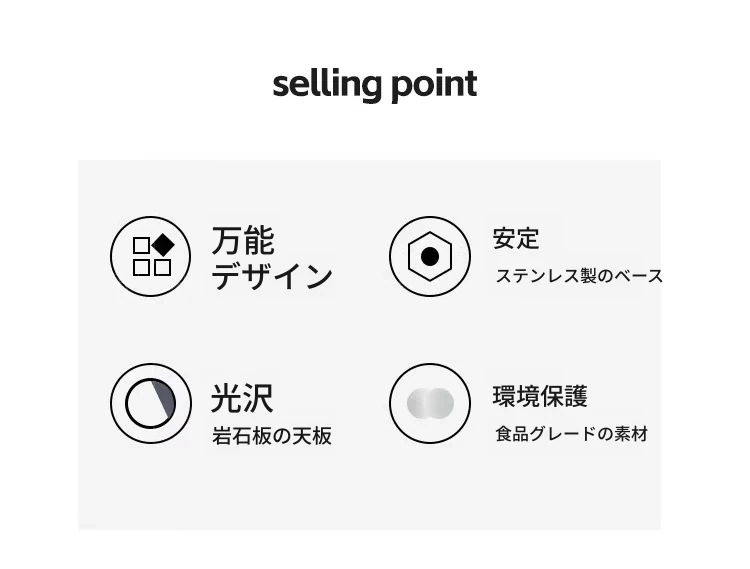
Task: Click the black diamond shape
Action: click(x=164, y=246)
